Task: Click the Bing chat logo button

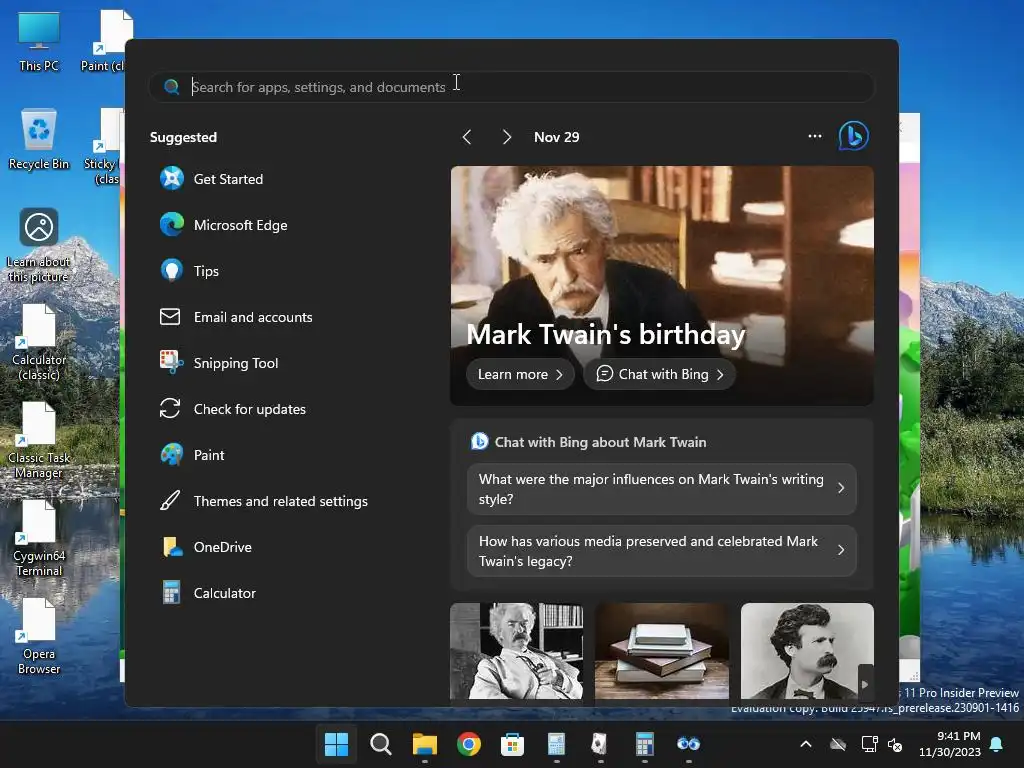Action: 854,136
